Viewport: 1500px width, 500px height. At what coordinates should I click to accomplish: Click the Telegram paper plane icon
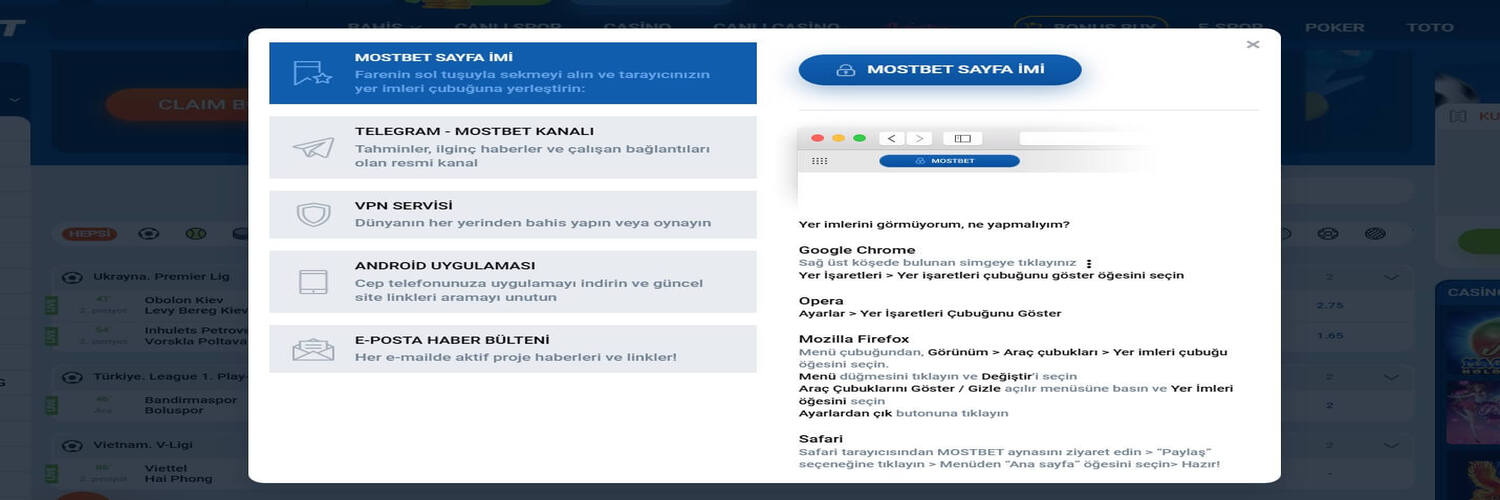tap(313, 147)
